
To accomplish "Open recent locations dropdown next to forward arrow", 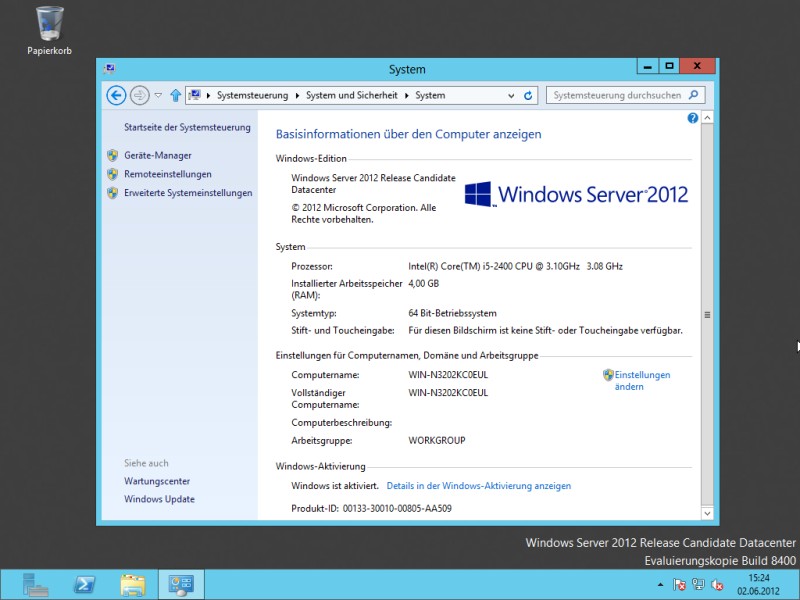I will pyautogui.click(x=158, y=95).
